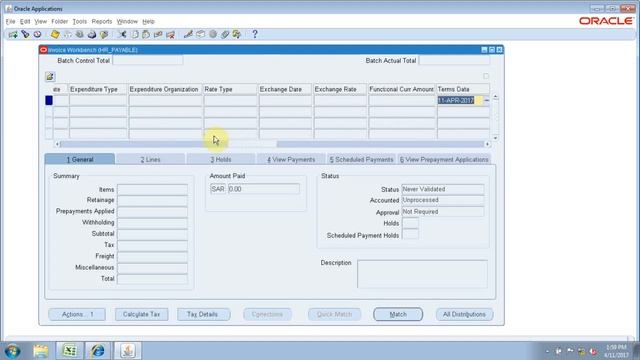Open the Folder menu
The height and width of the screenshot is (360, 640).
[60, 21]
